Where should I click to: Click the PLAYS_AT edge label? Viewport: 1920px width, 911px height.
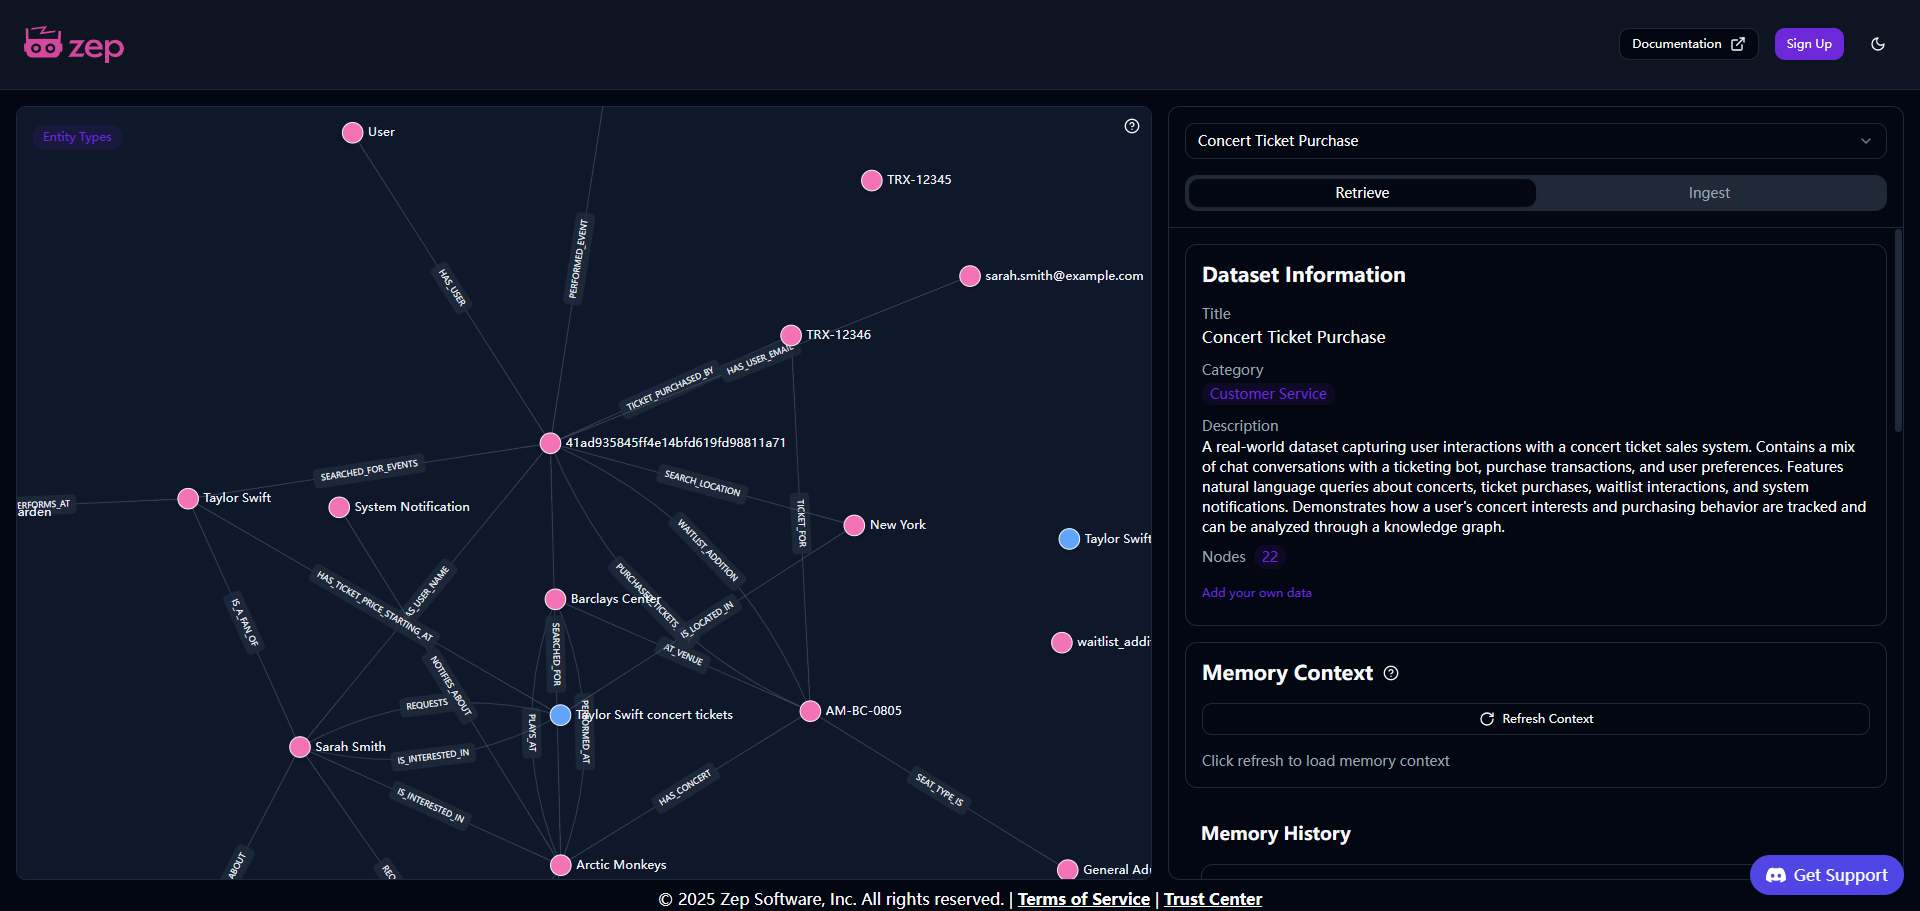point(532,732)
